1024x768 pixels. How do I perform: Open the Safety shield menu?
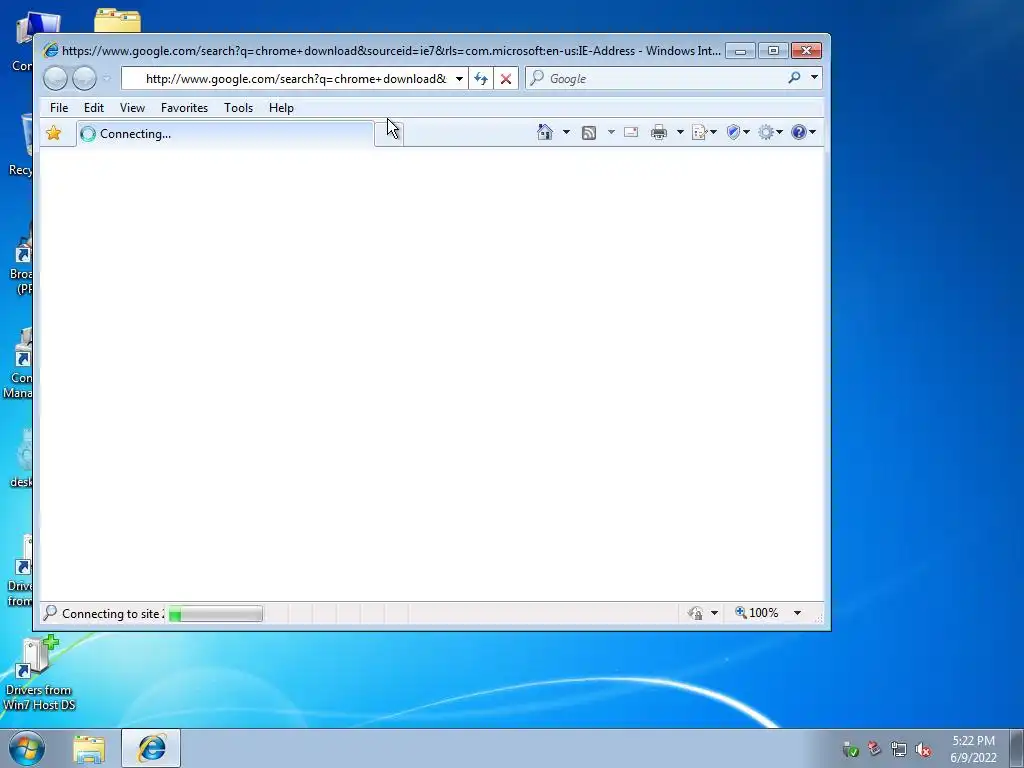tap(738, 133)
